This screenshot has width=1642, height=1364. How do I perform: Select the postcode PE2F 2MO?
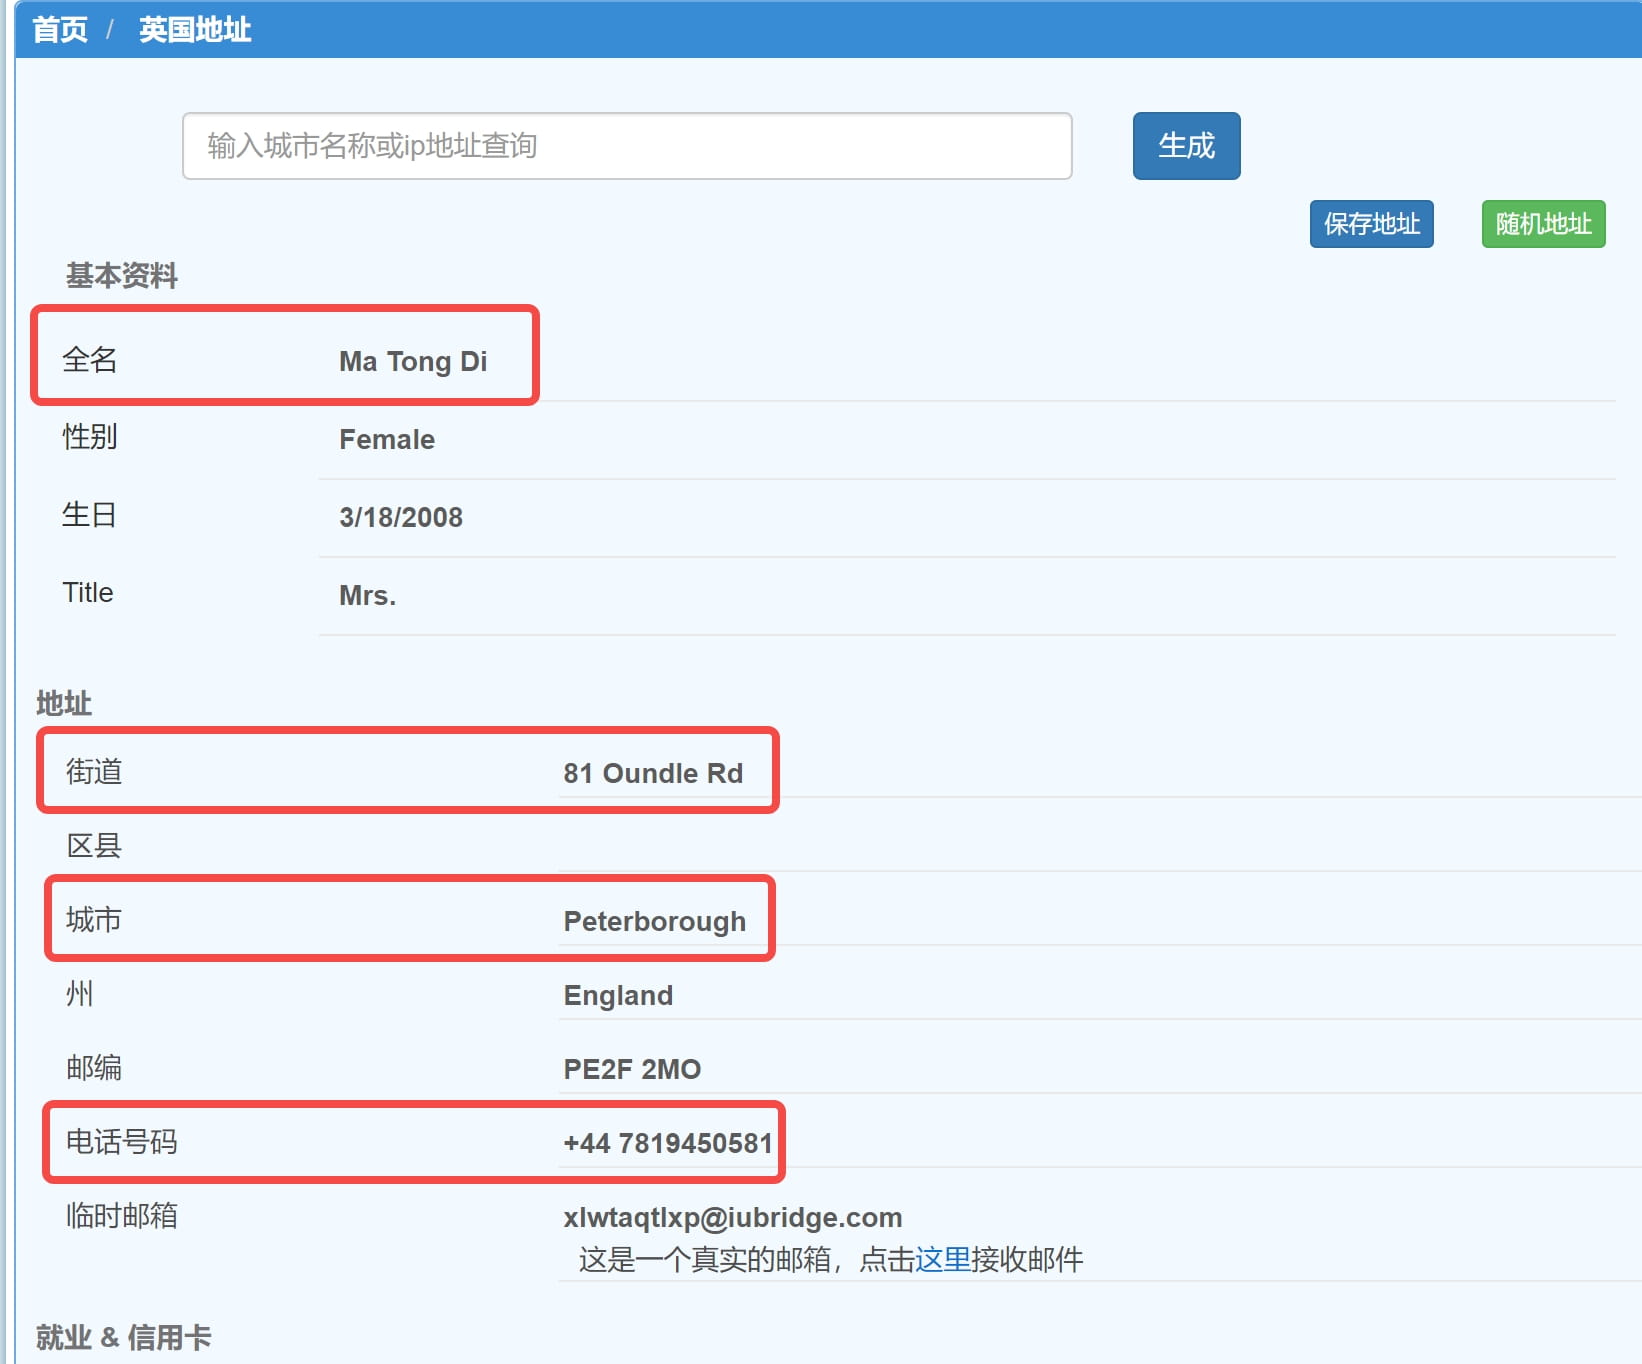pos(632,1069)
